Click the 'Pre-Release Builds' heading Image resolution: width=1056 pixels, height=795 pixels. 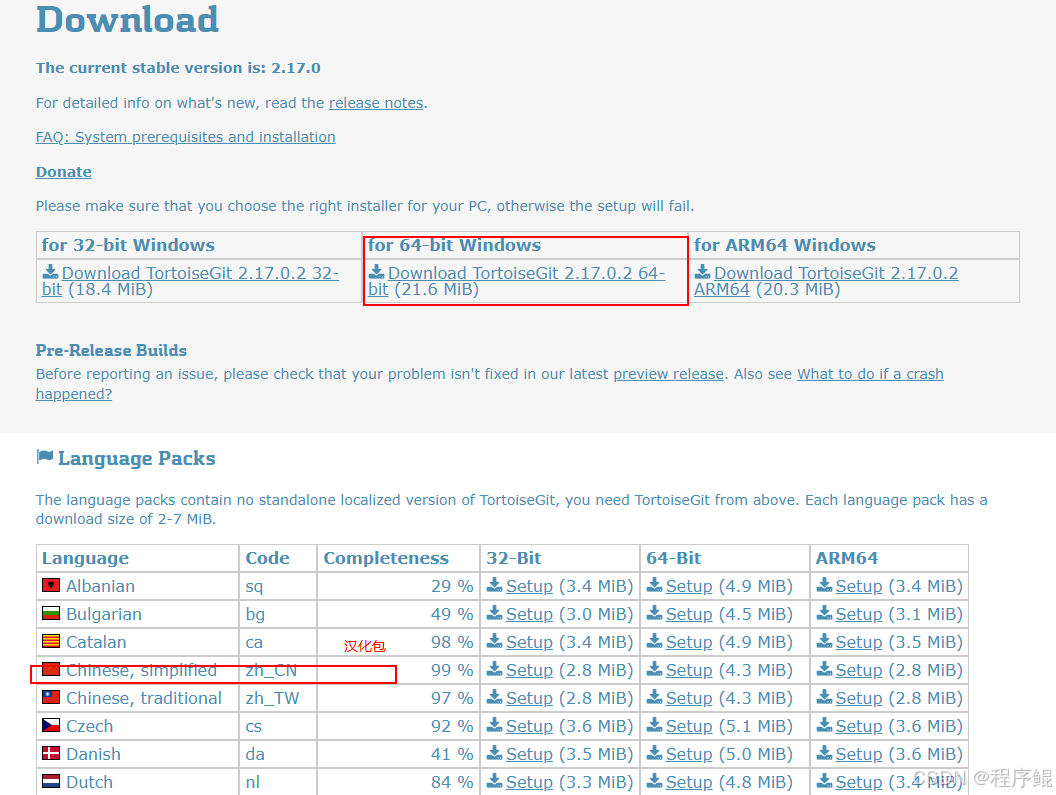111,350
